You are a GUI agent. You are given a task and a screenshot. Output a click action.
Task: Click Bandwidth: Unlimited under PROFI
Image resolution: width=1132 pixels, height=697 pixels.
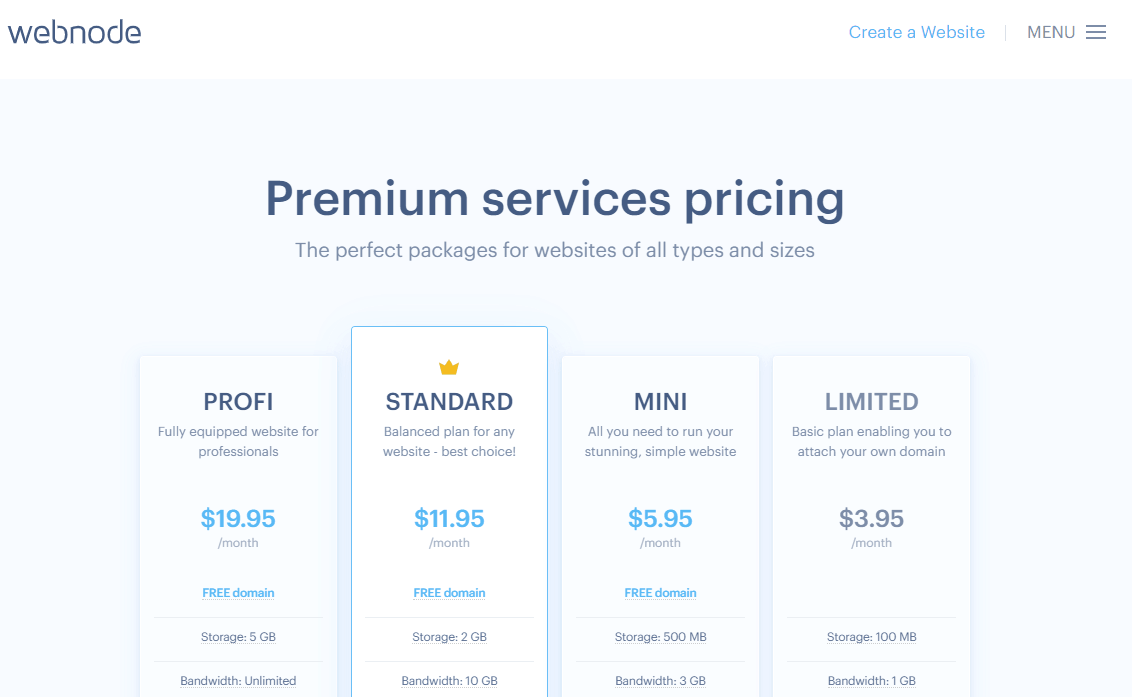[x=238, y=680]
